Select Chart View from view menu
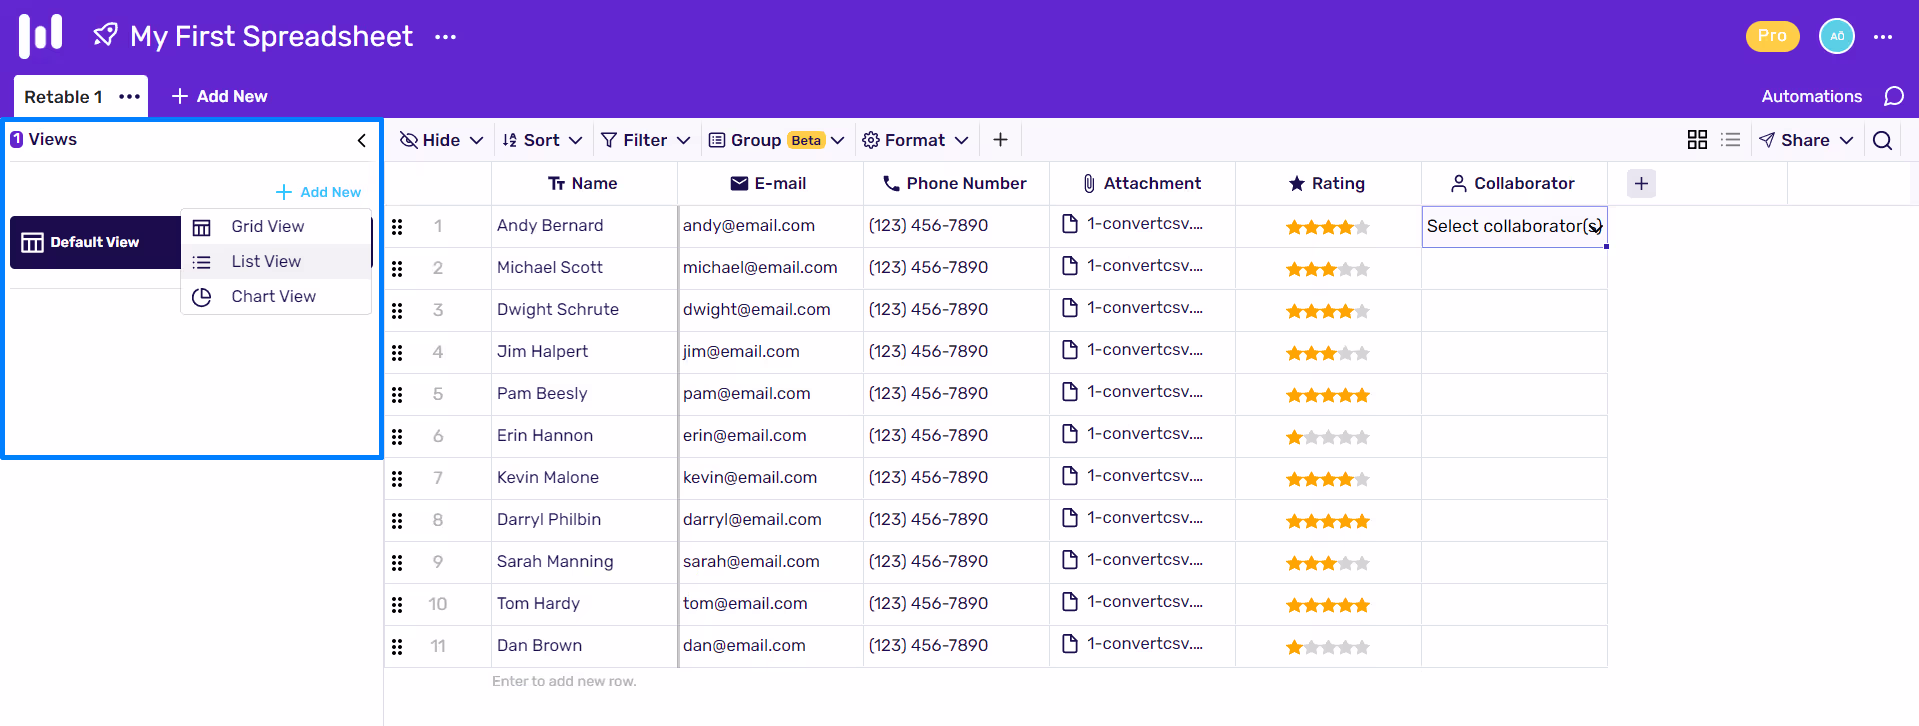 (x=276, y=297)
